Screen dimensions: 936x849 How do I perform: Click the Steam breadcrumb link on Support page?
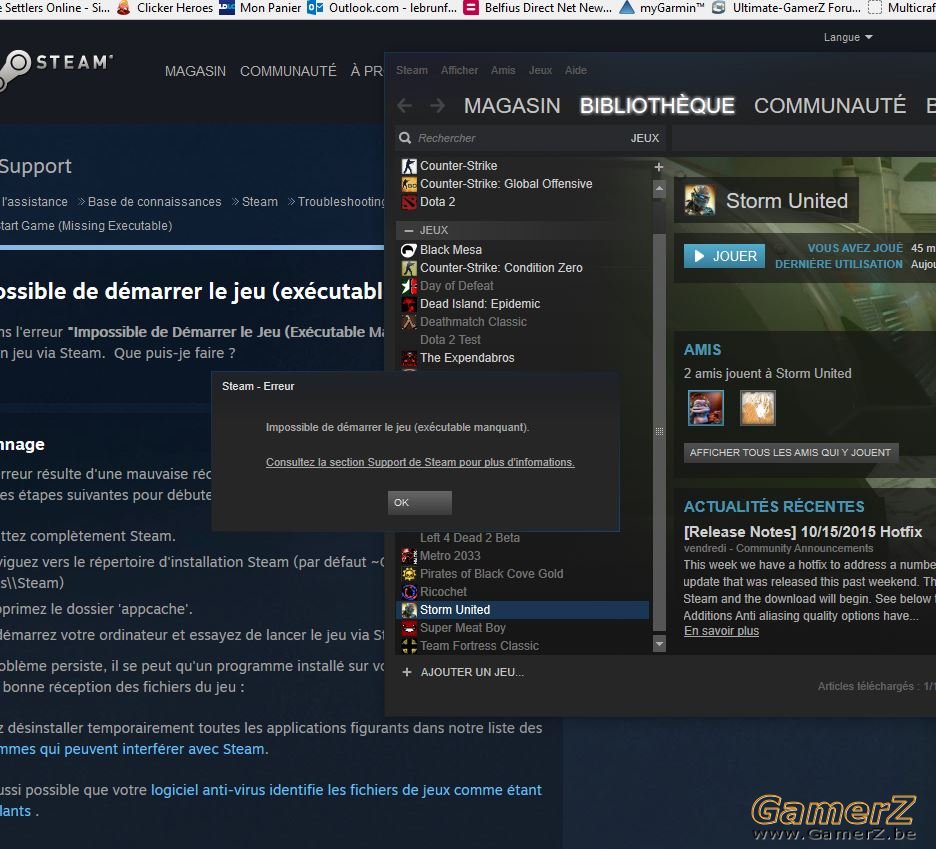tap(260, 202)
